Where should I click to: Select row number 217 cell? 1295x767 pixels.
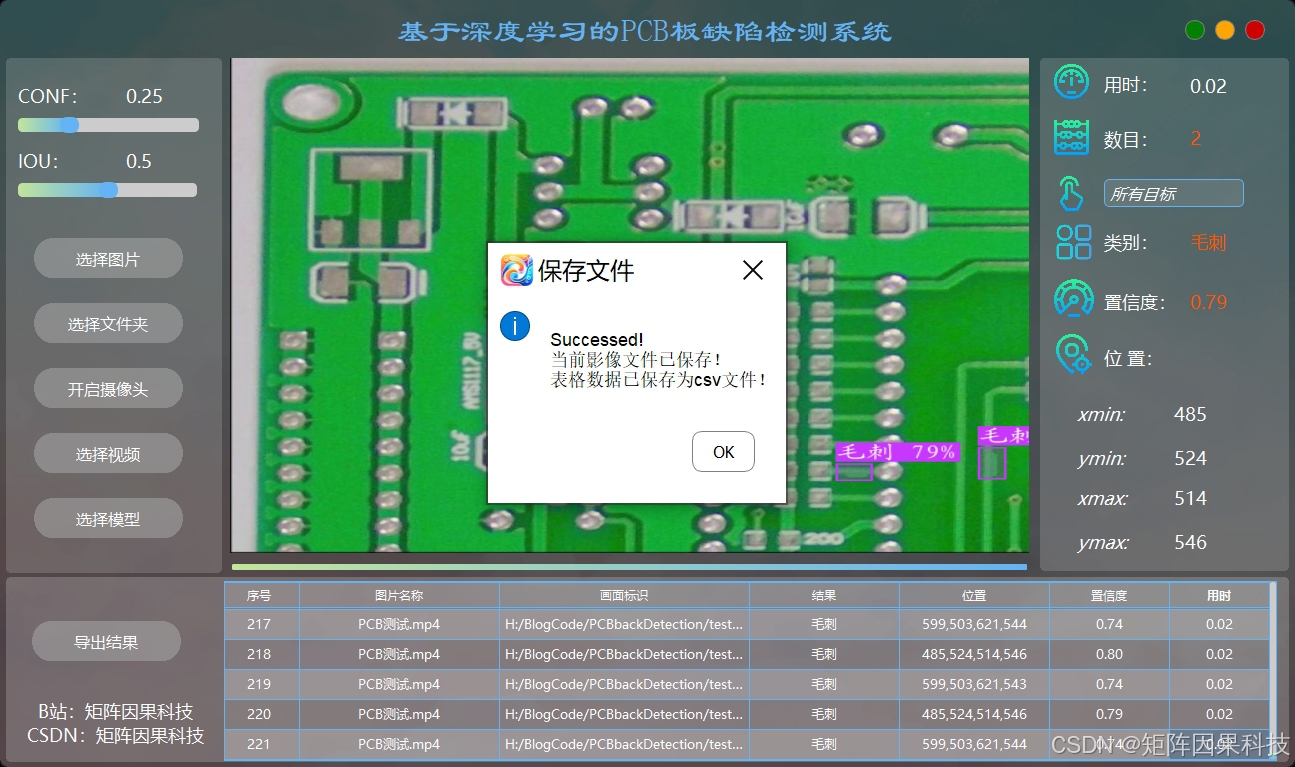pyautogui.click(x=259, y=624)
